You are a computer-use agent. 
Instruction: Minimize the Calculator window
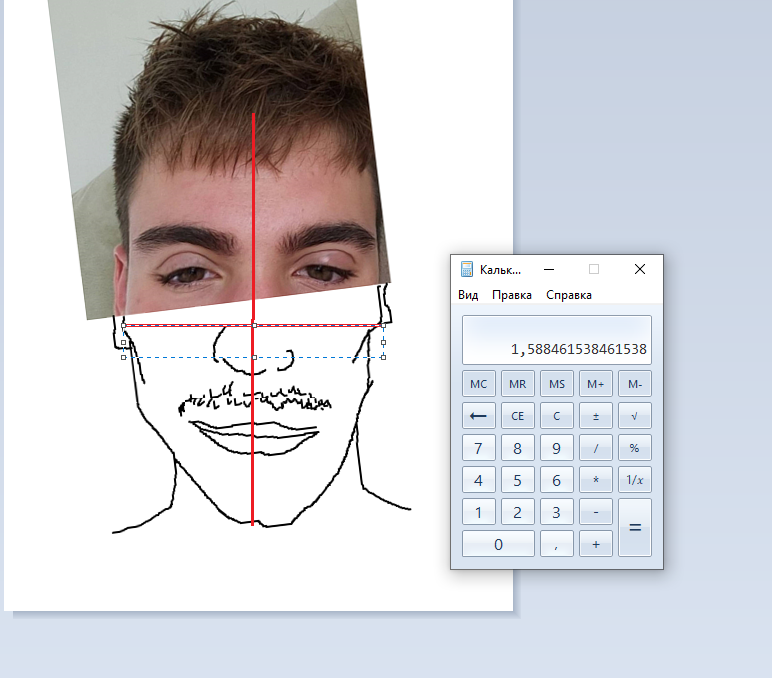point(549,269)
